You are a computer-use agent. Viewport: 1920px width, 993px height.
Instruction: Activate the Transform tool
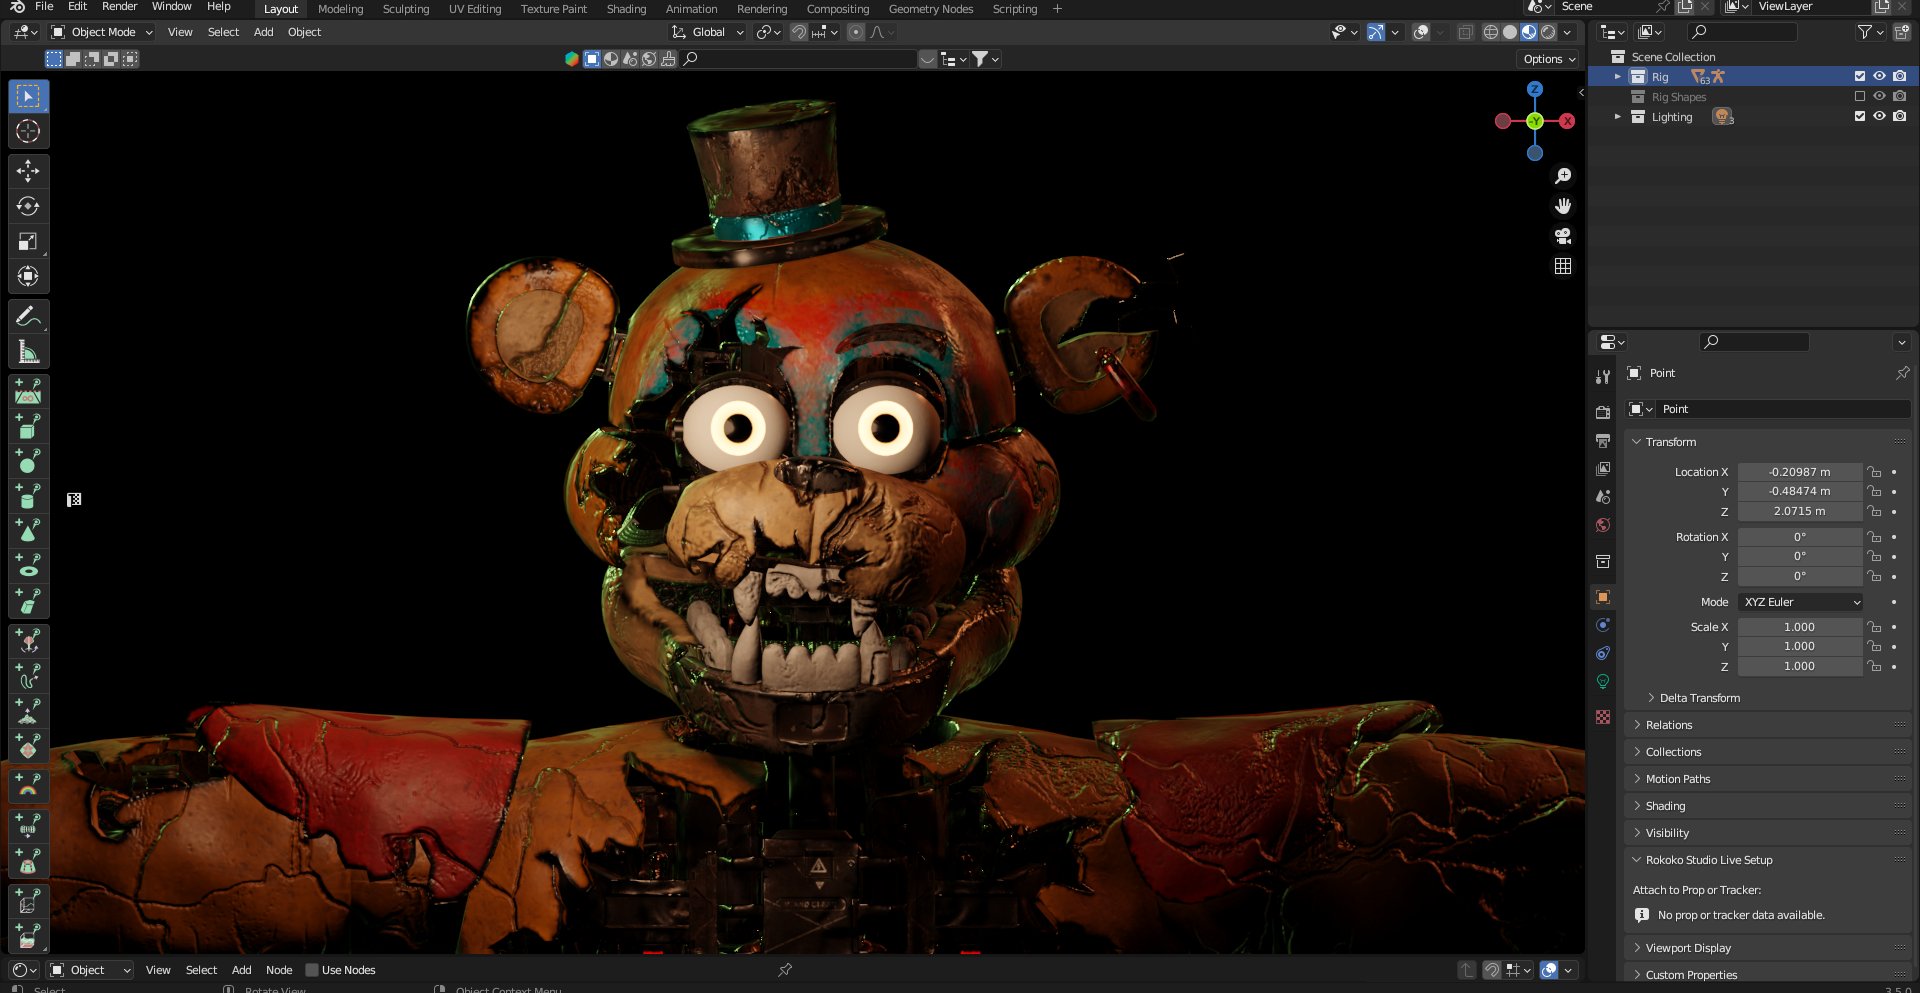point(28,276)
